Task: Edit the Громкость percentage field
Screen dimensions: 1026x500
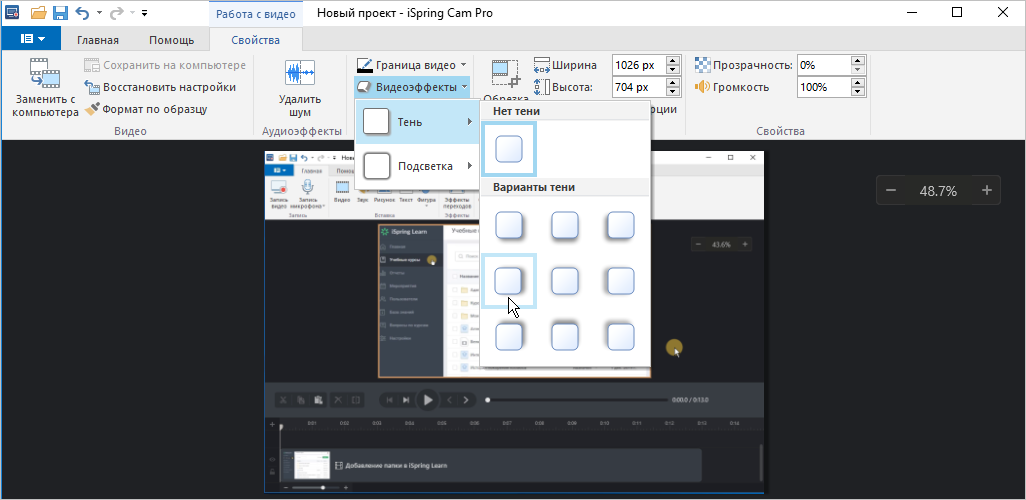Action: 824,87
